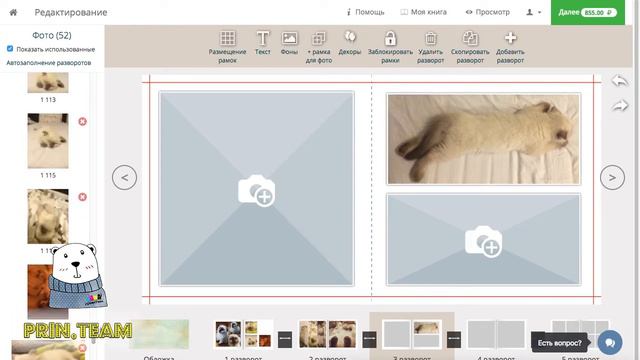Click the Фото (52) heading

point(52,36)
